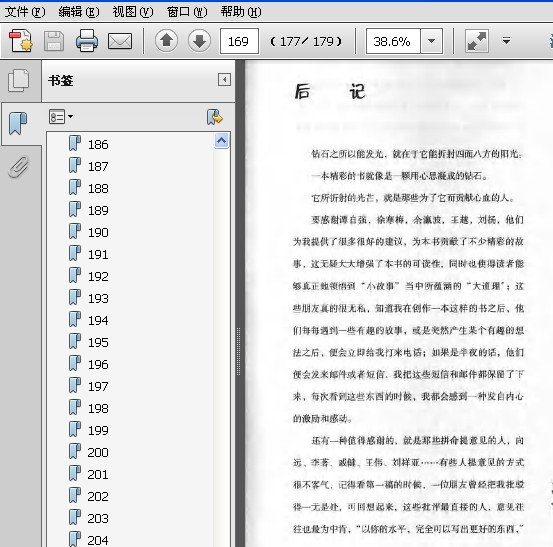This screenshot has height=547, width=553.
Task: Select bookmark 194
Action: [x=98, y=321]
